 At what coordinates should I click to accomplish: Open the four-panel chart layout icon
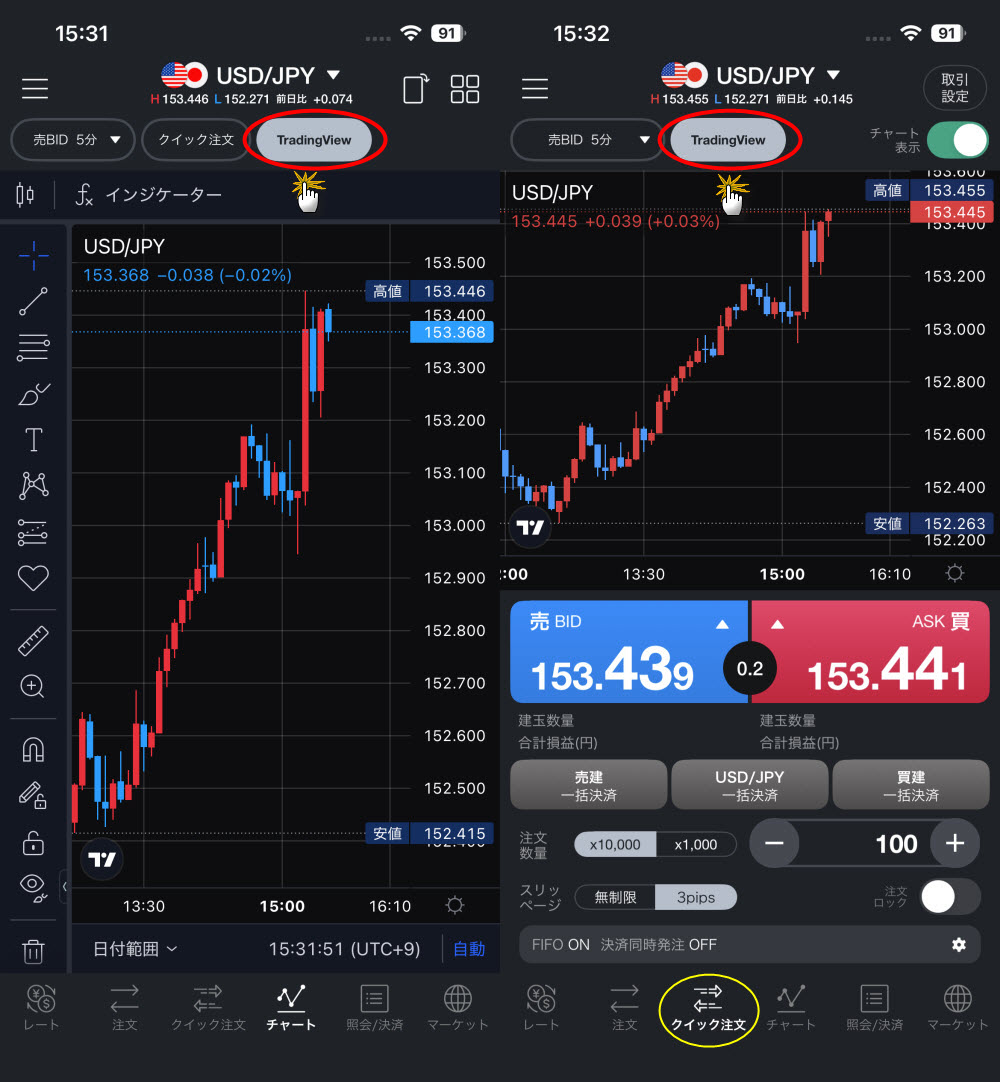[465, 89]
